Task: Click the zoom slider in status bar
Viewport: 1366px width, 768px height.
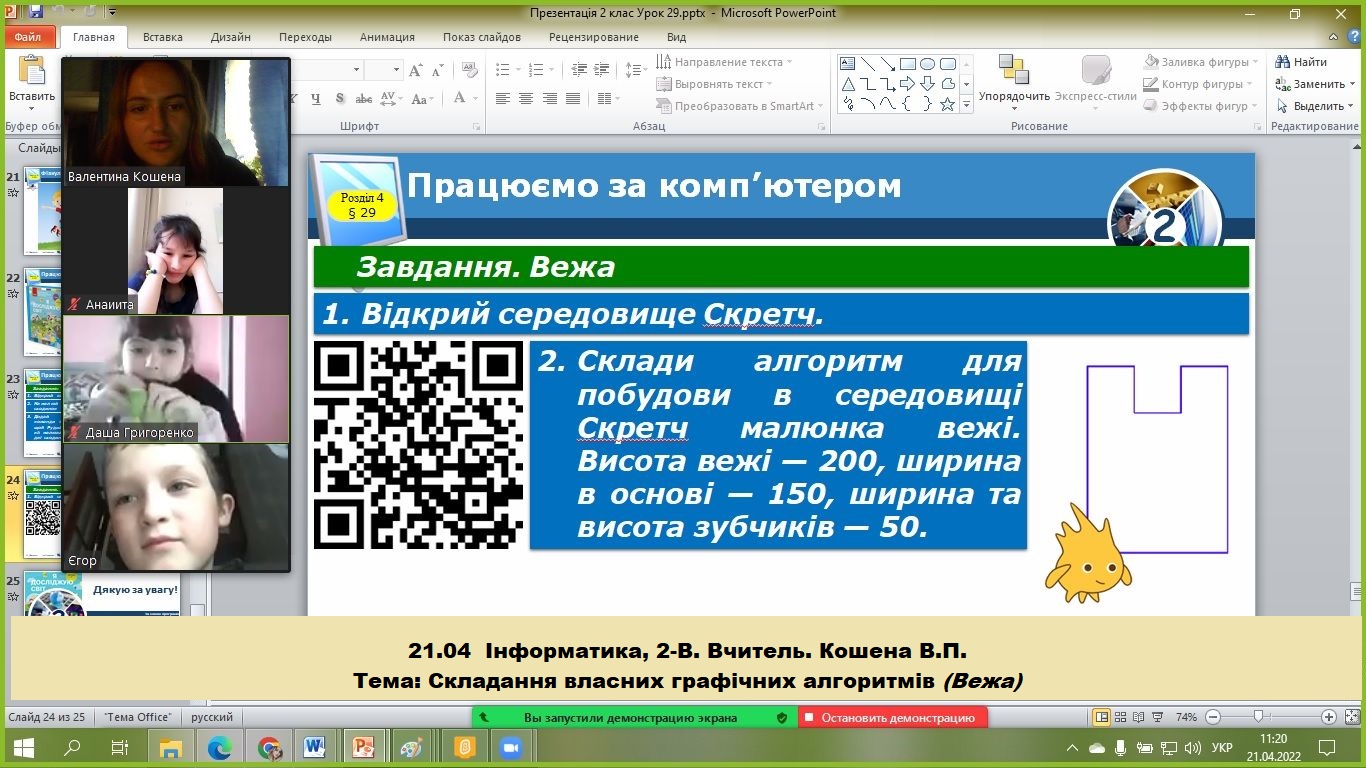Action: click(1258, 717)
